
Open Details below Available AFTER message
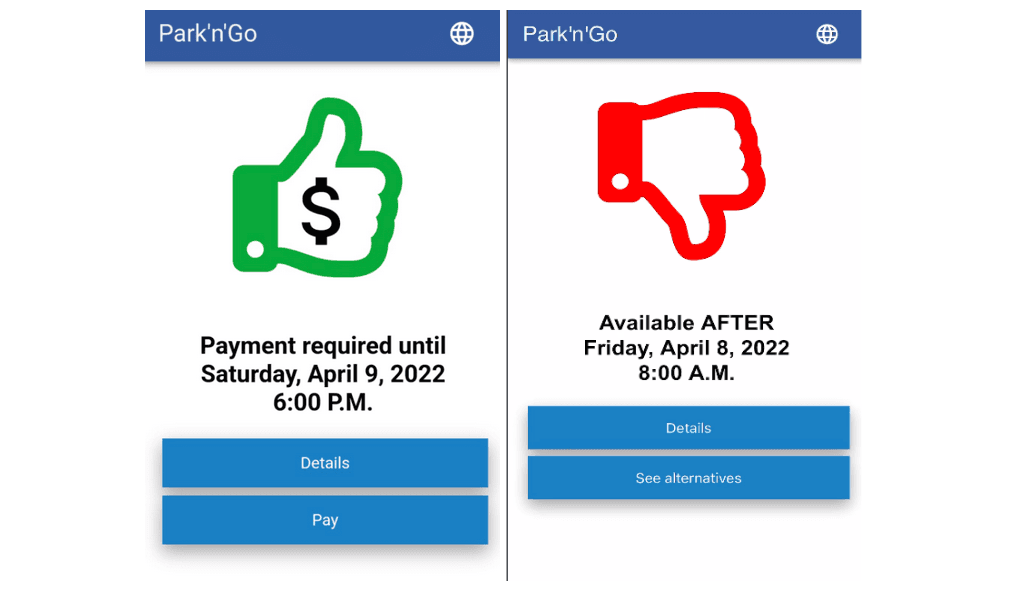[x=688, y=428]
